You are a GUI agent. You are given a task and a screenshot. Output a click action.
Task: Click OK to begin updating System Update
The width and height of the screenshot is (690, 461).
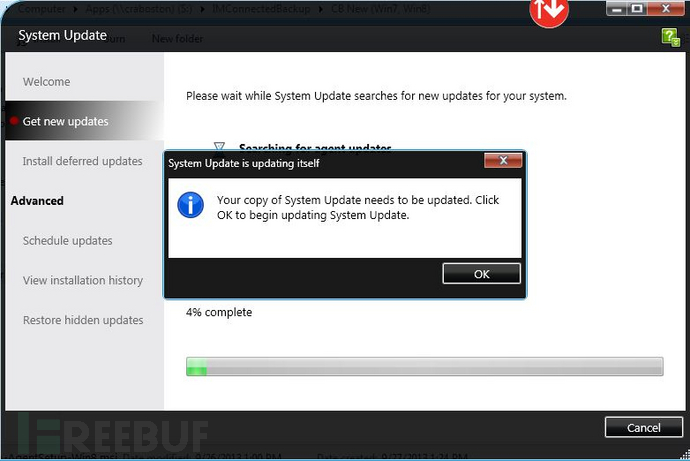(481, 274)
